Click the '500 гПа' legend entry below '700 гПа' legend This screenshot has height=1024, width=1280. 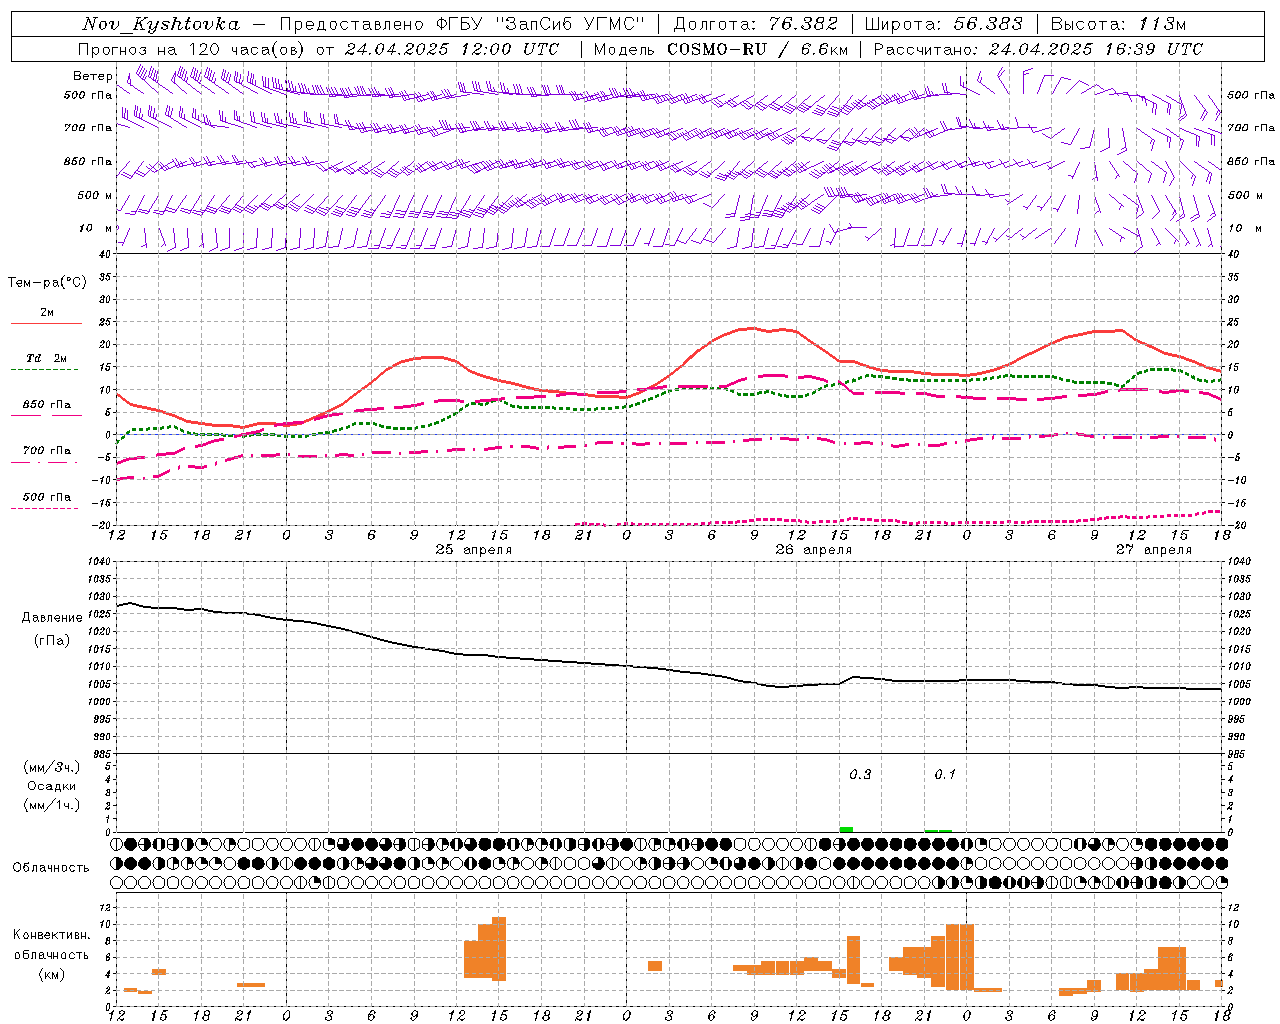(47, 497)
